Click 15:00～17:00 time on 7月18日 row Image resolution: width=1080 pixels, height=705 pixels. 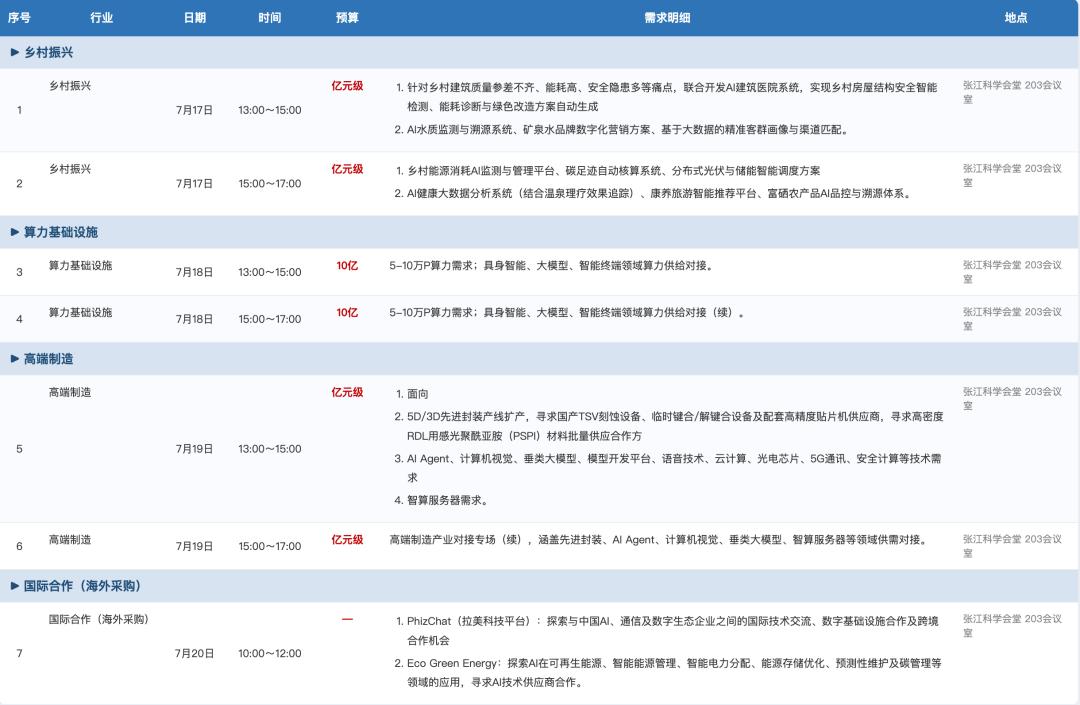269,319
